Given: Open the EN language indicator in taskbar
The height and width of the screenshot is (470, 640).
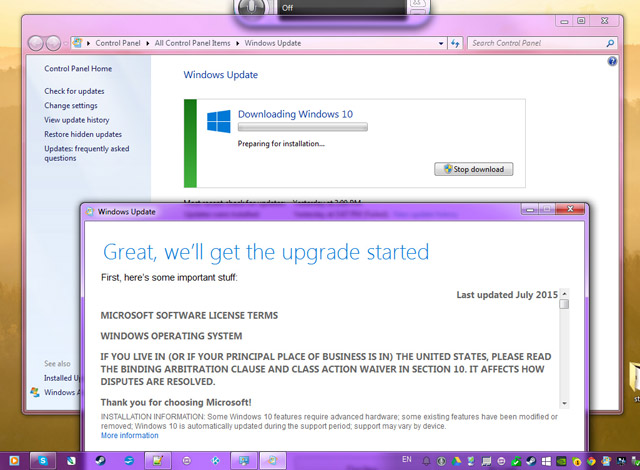Looking at the screenshot, I should click(405, 460).
